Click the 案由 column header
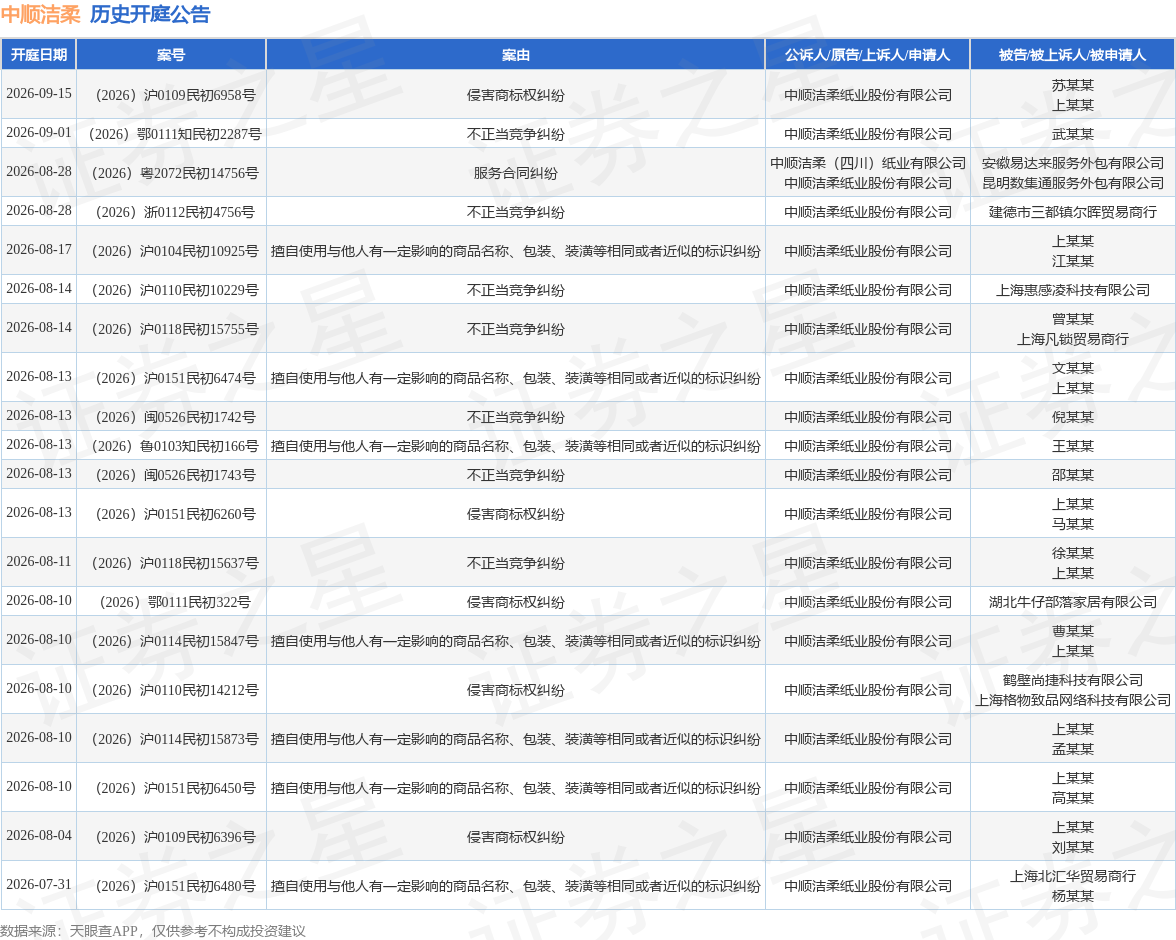The image size is (1176, 940). click(x=515, y=55)
